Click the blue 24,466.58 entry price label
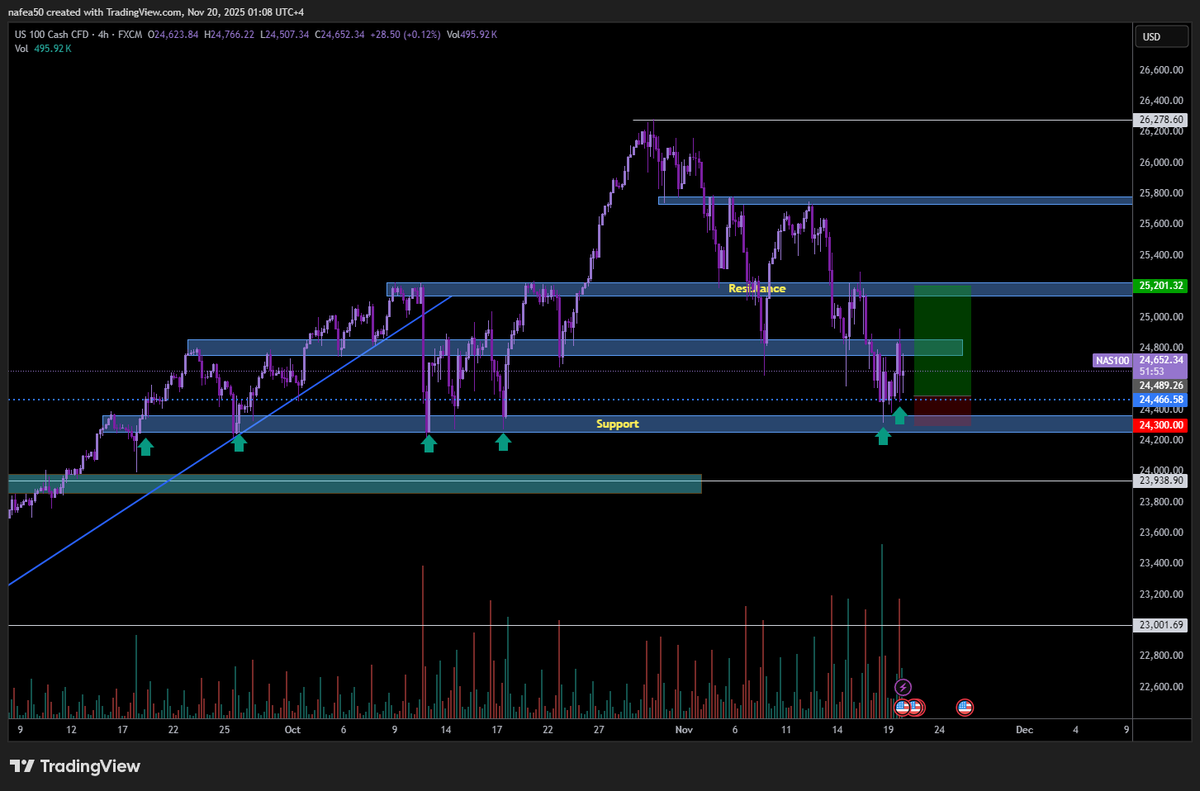The height and width of the screenshot is (791, 1200). pos(1161,399)
